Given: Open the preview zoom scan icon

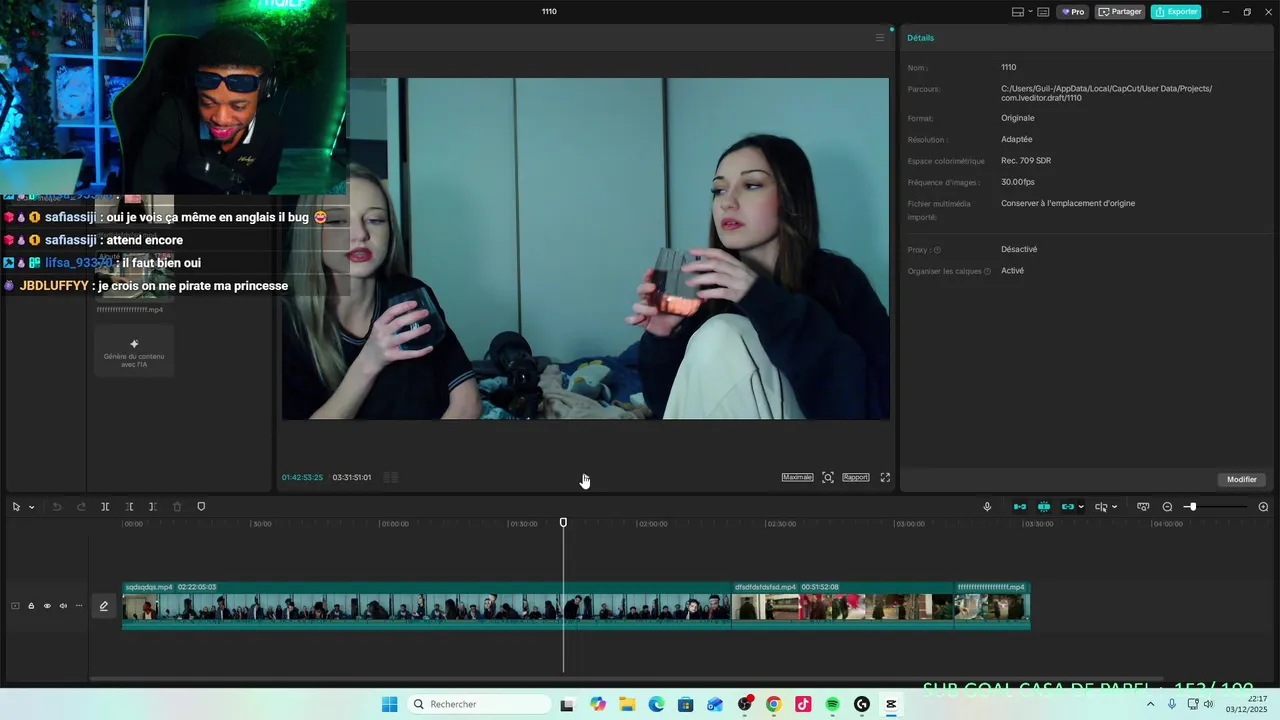Looking at the screenshot, I should click(x=828, y=478).
